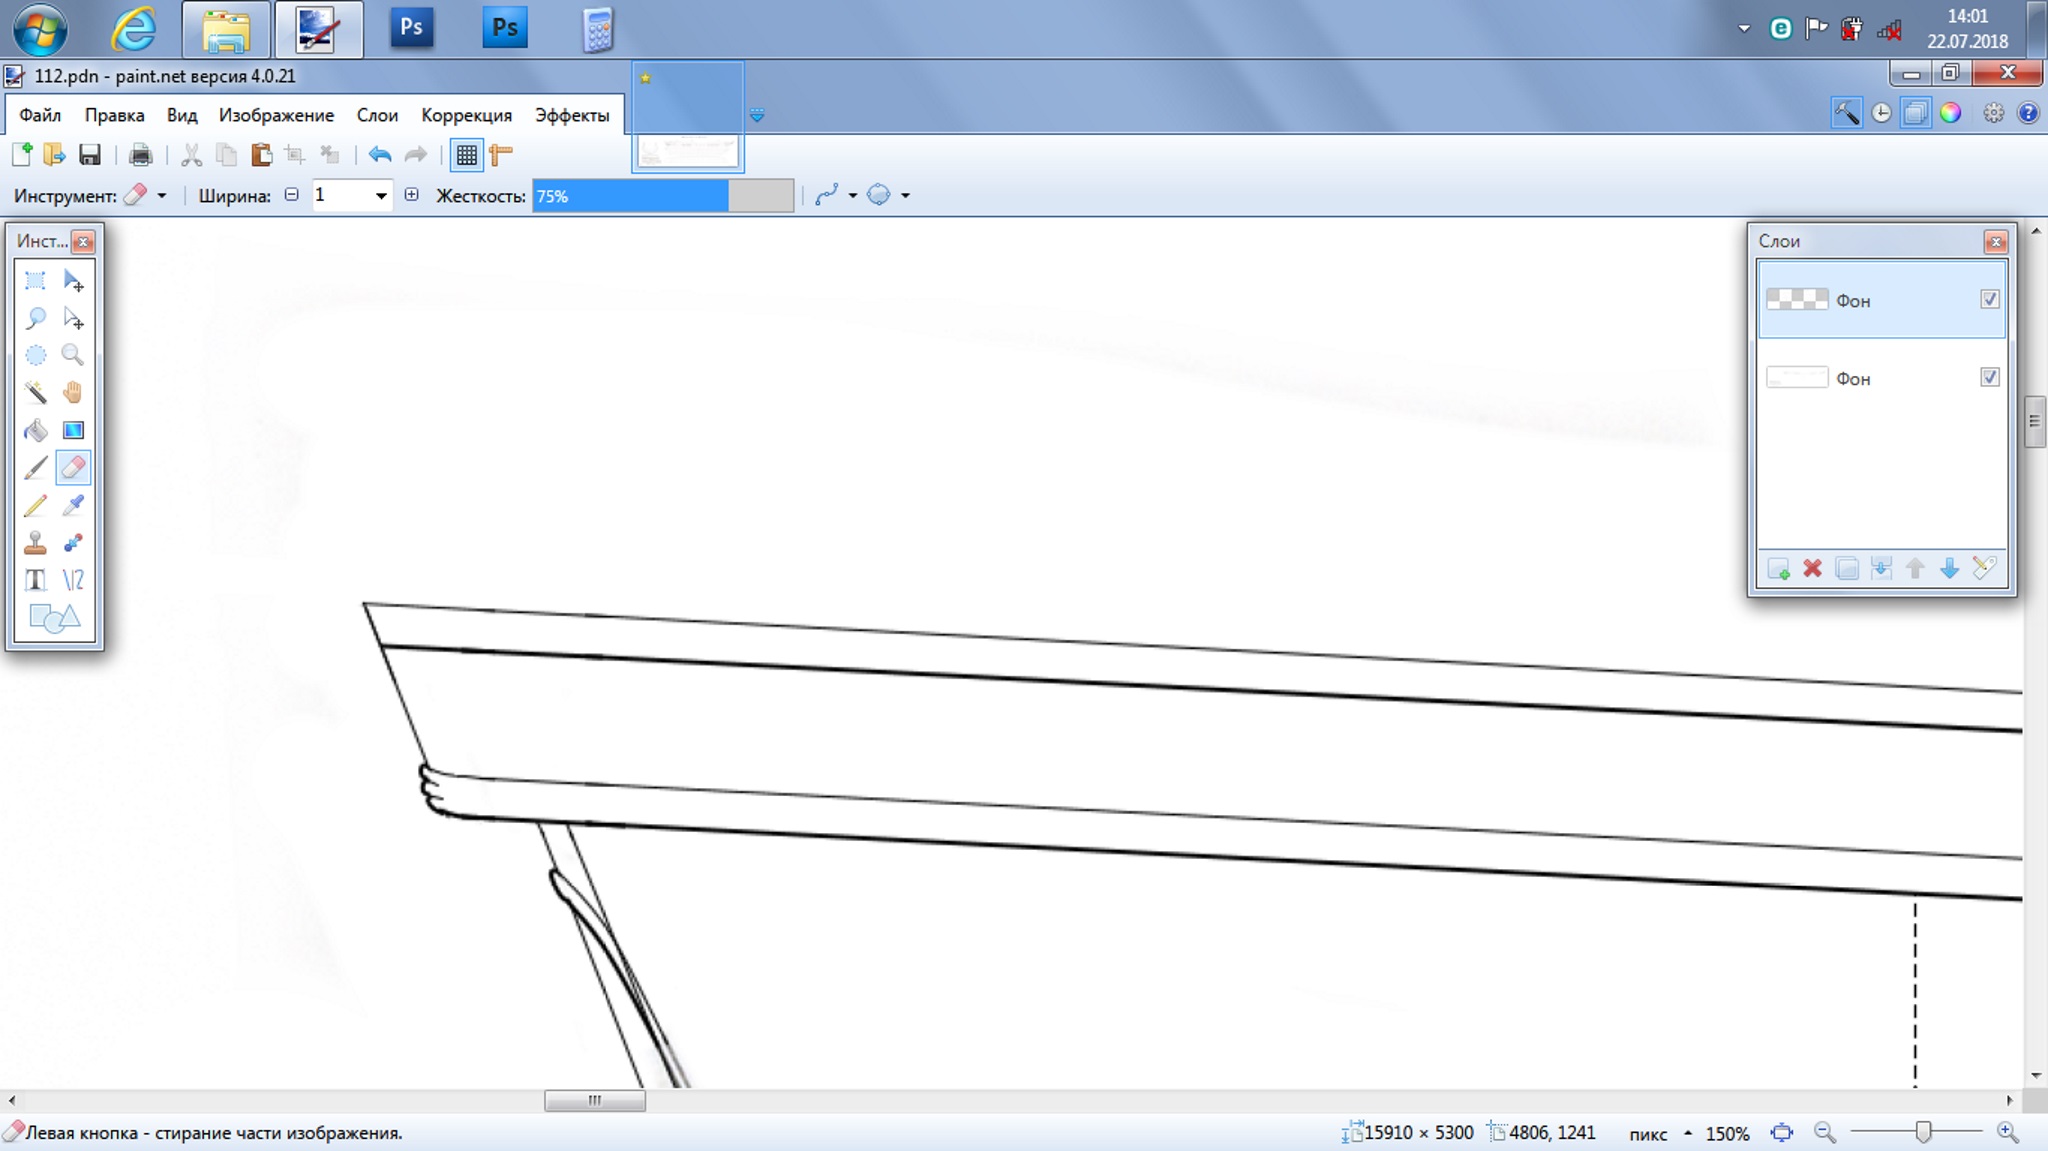Image resolution: width=2048 pixels, height=1151 pixels.
Task: Duplicate the selected layer
Action: point(1847,569)
